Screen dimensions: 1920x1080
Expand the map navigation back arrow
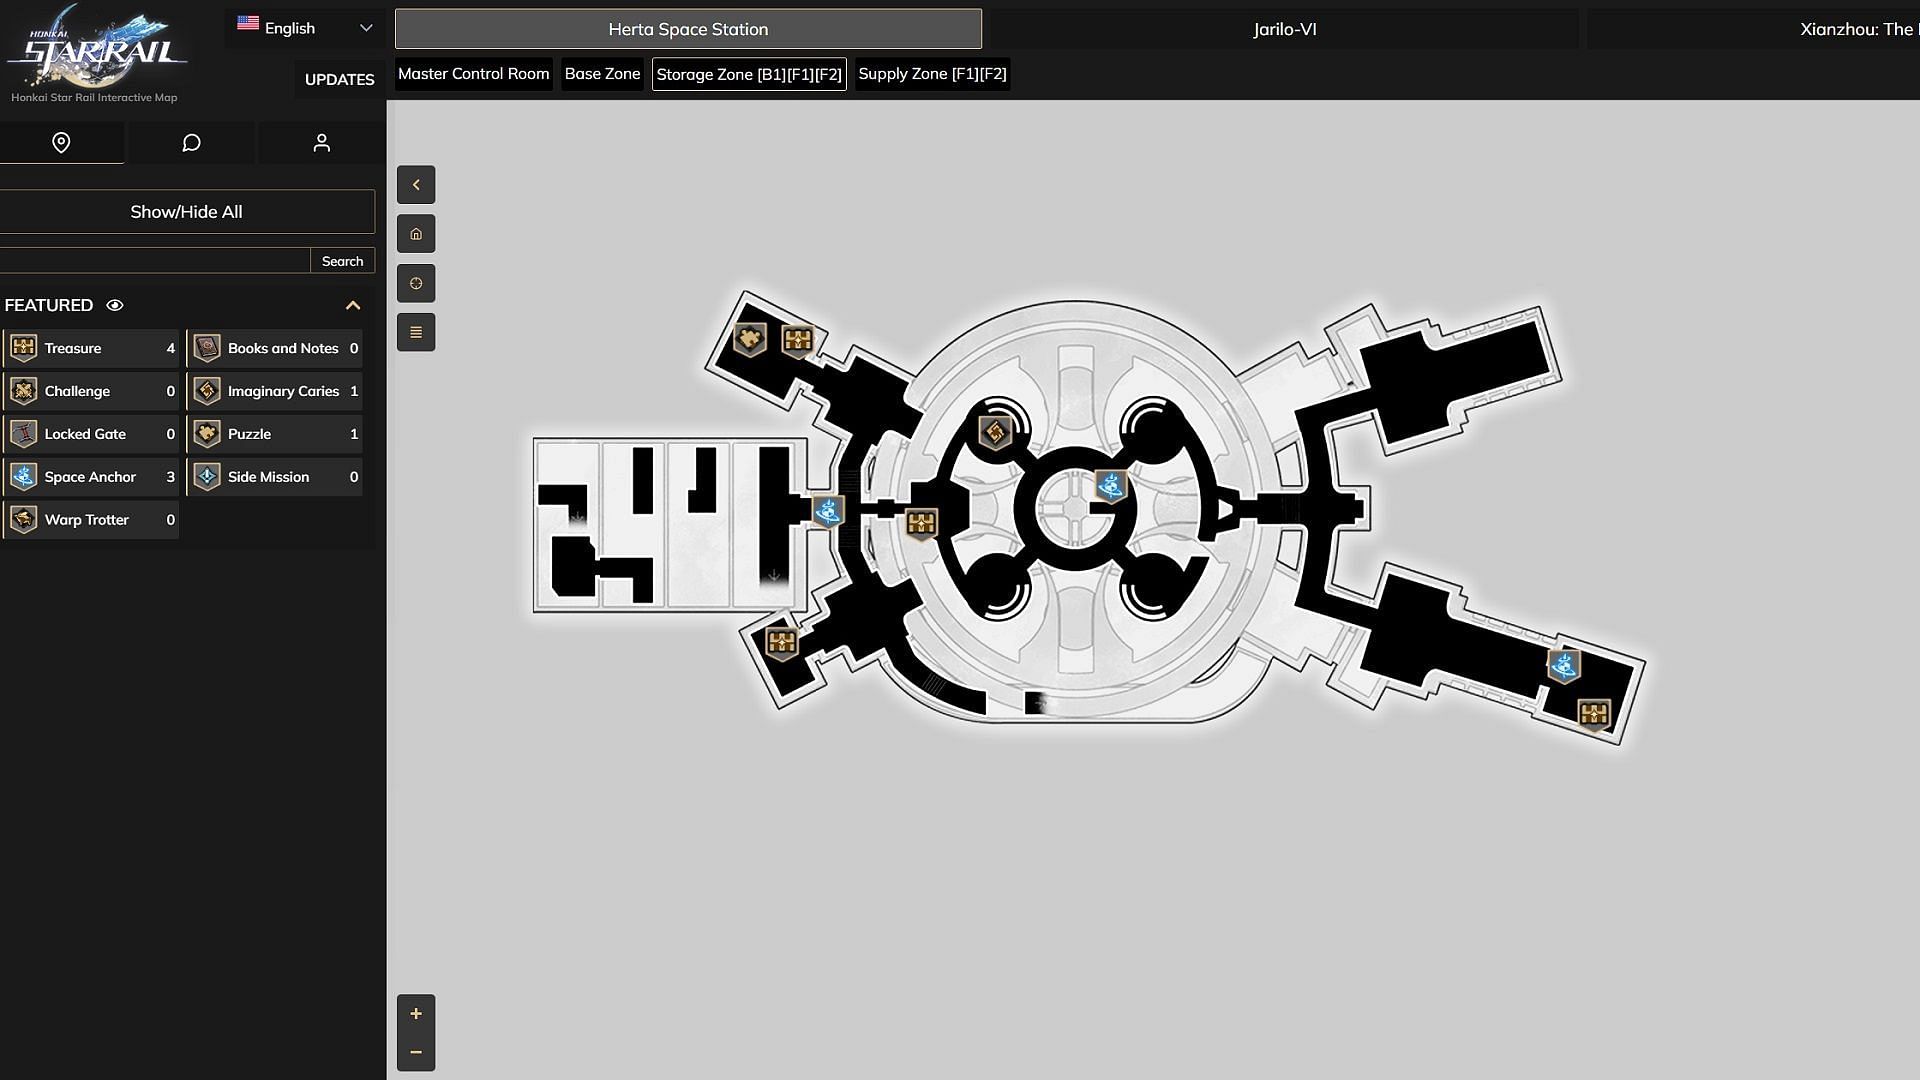coord(417,183)
